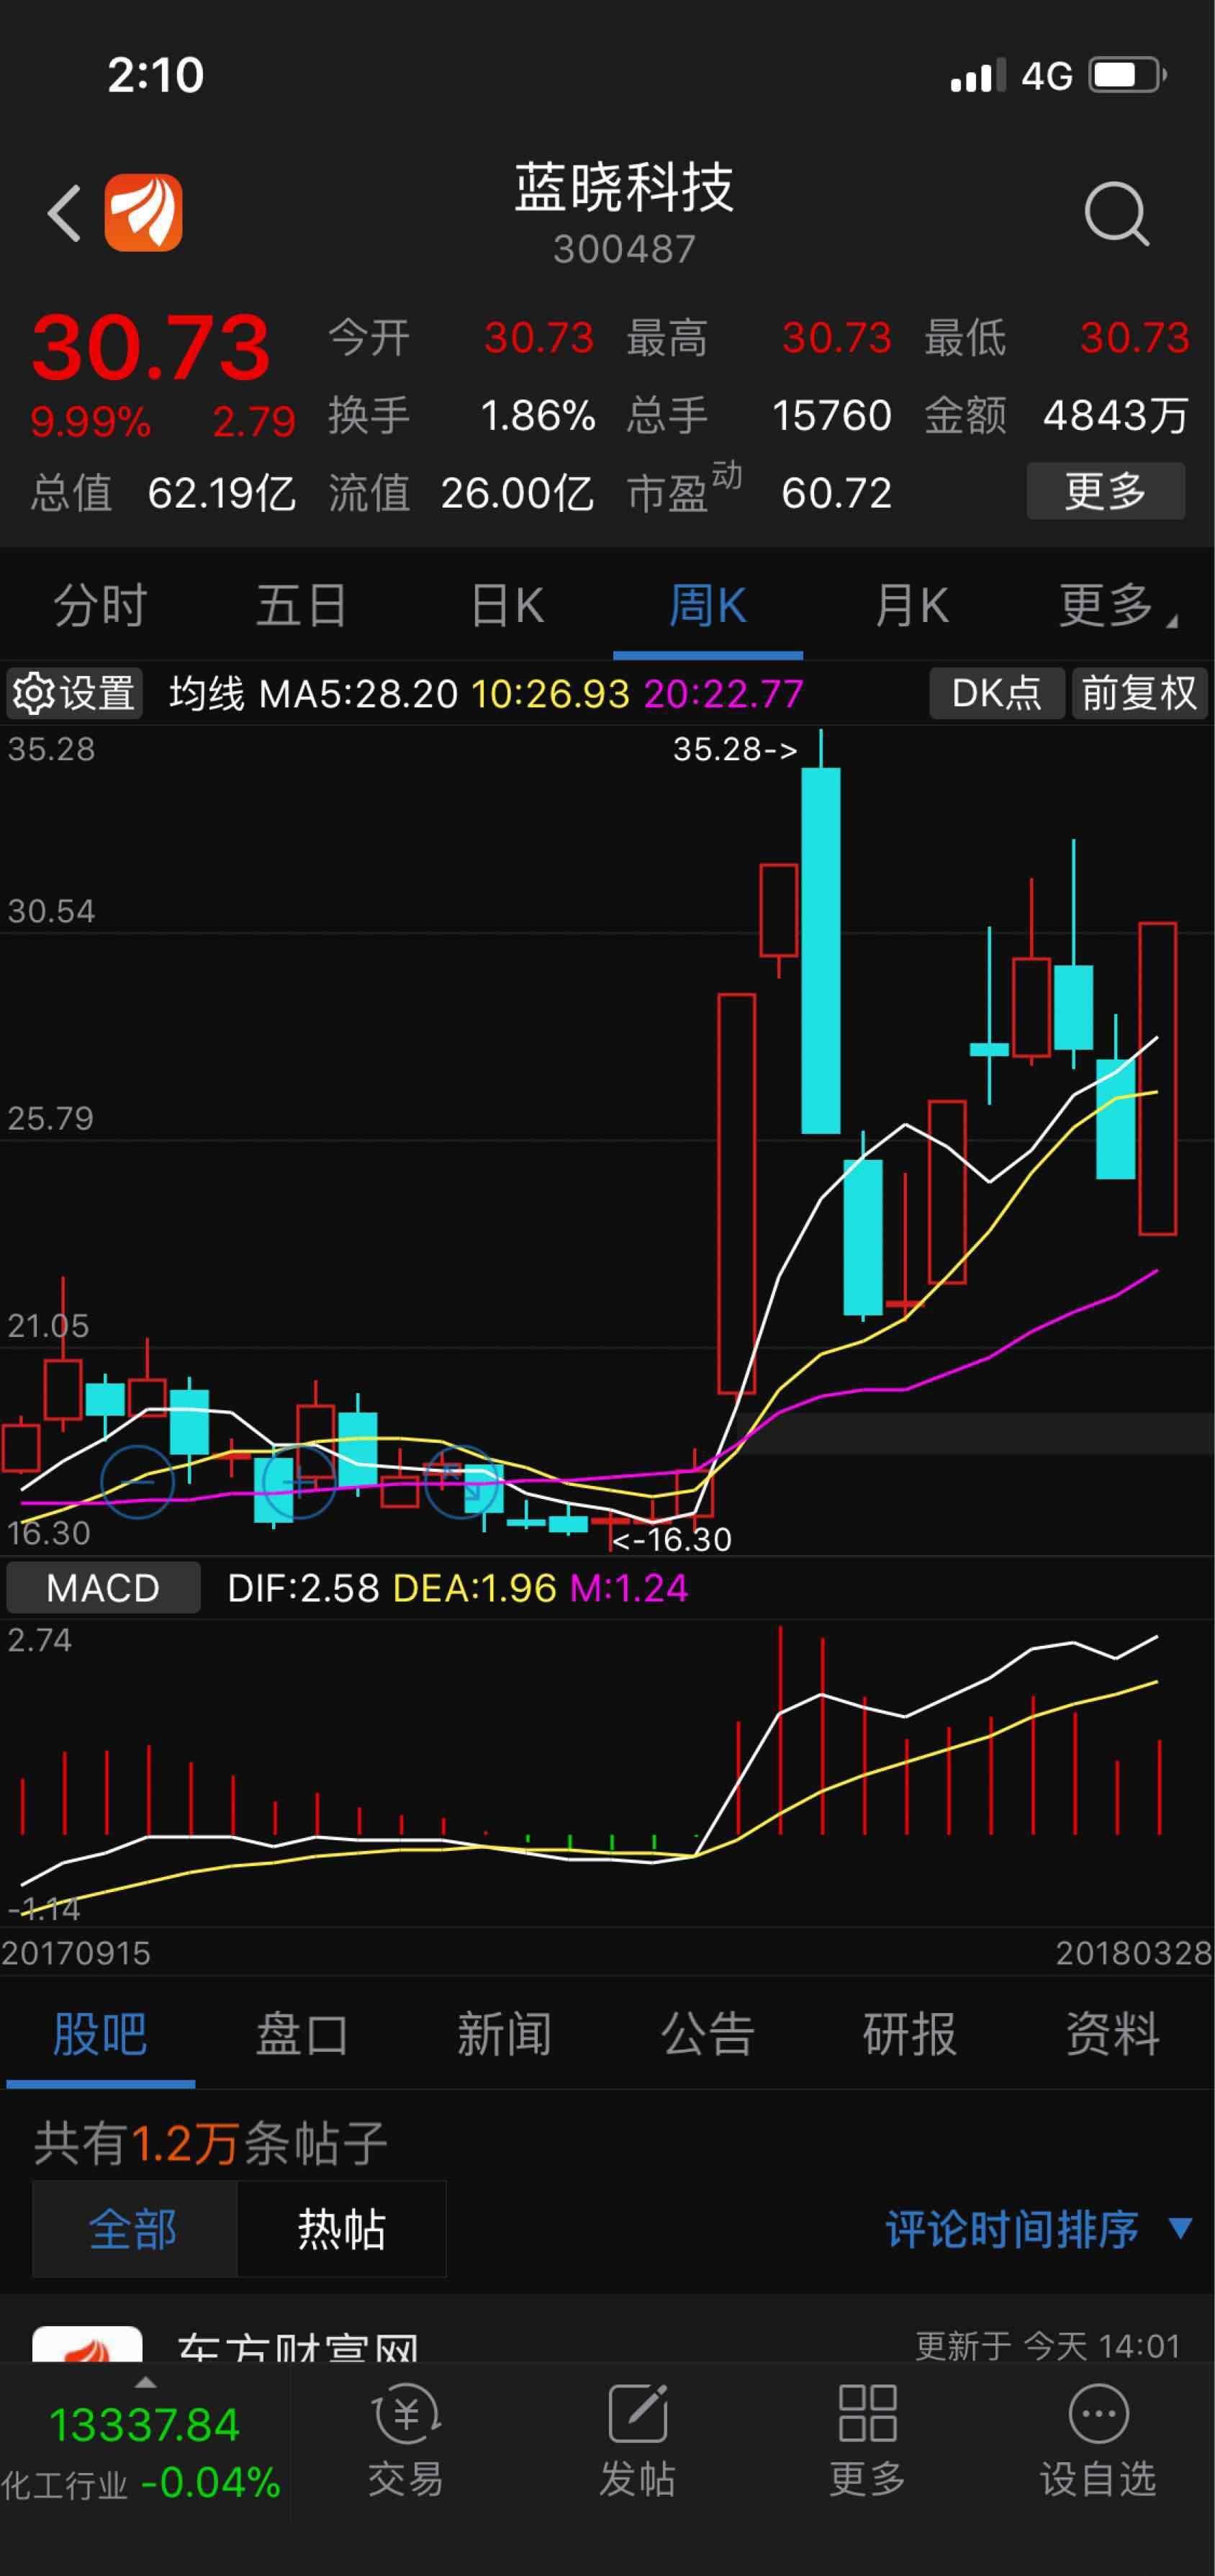Tap the back arrow icon

pyautogui.click(x=65, y=213)
